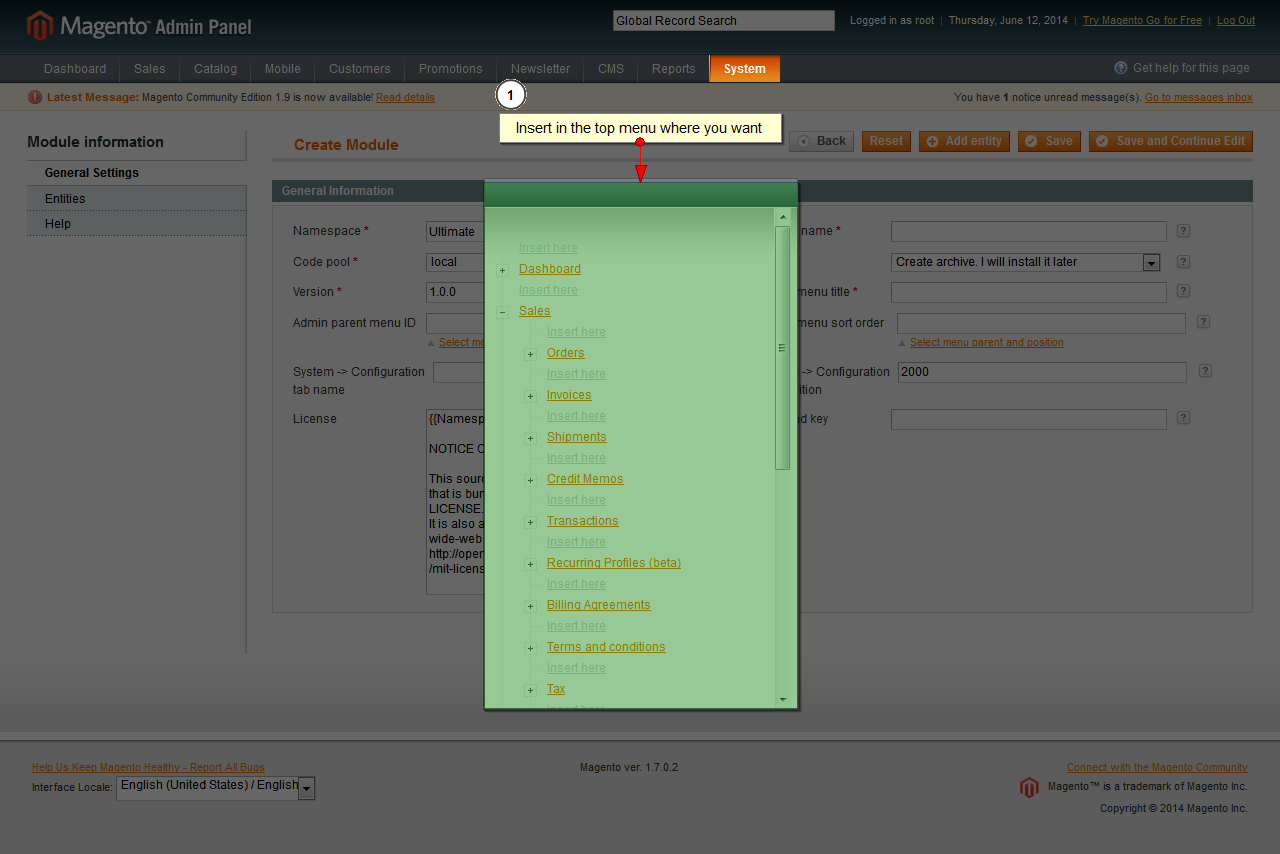
Task: Click the help icon beside Get help for this page
Action: click(x=1121, y=68)
